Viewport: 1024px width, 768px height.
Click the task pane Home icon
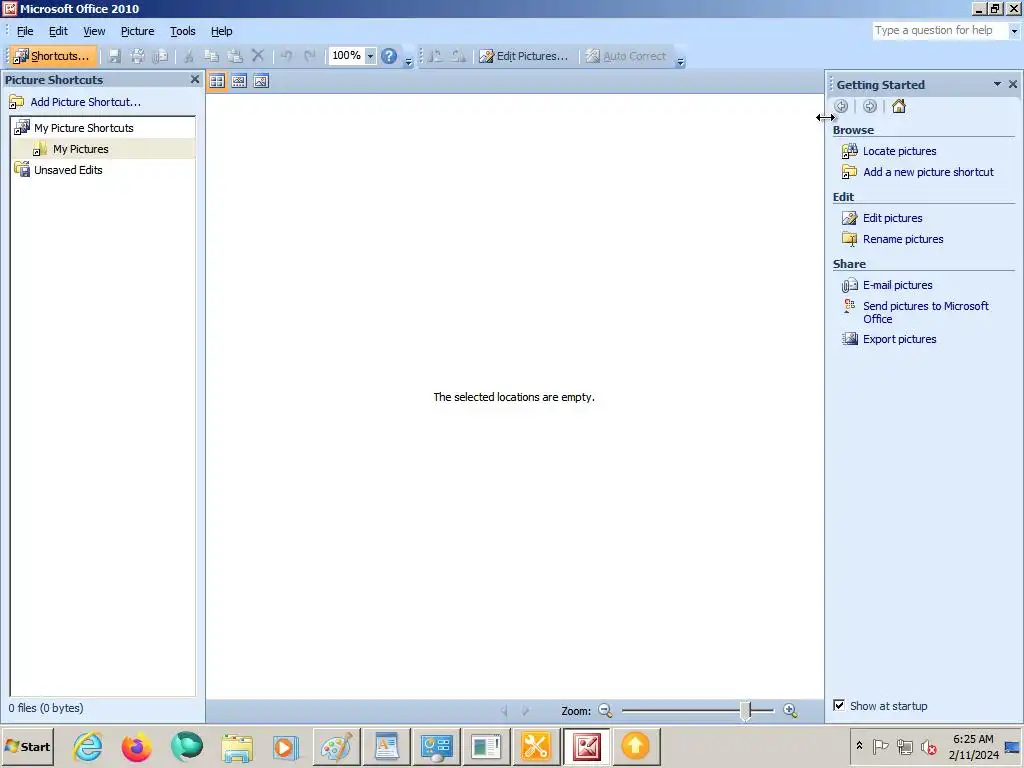pyautogui.click(x=899, y=106)
